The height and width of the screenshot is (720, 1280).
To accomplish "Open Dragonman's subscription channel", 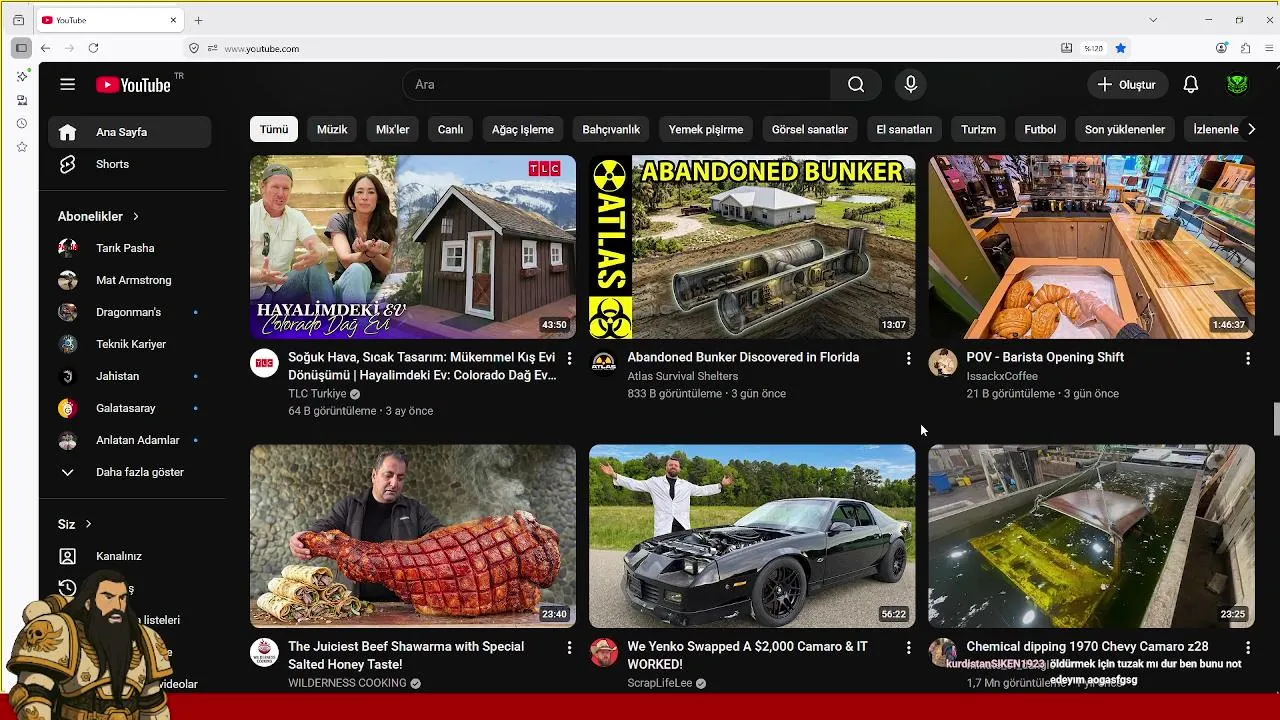I will click(130, 312).
